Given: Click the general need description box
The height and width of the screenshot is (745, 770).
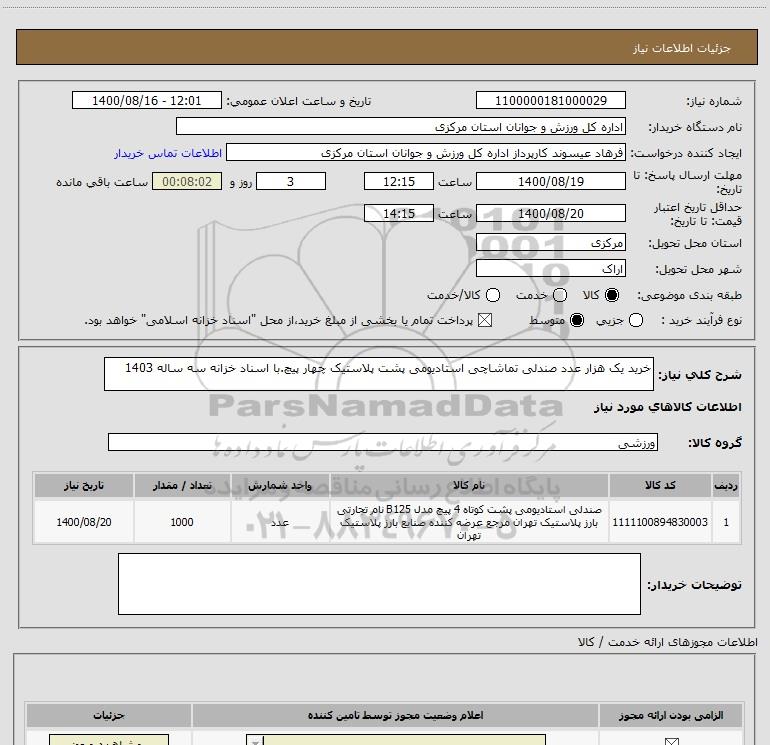Looking at the screenshot, I should [379, 374].
